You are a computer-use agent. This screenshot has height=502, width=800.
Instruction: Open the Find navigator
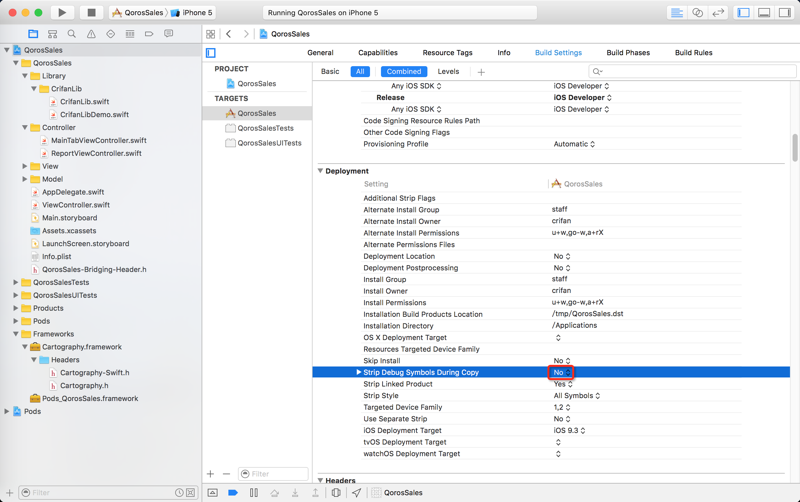click(71, 34)
